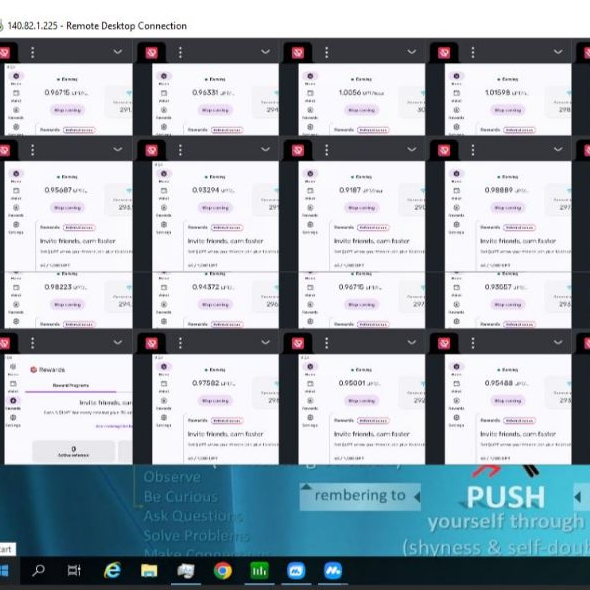Open Wallet sidebar icon in the 0.94372 window

pos(164,287)
